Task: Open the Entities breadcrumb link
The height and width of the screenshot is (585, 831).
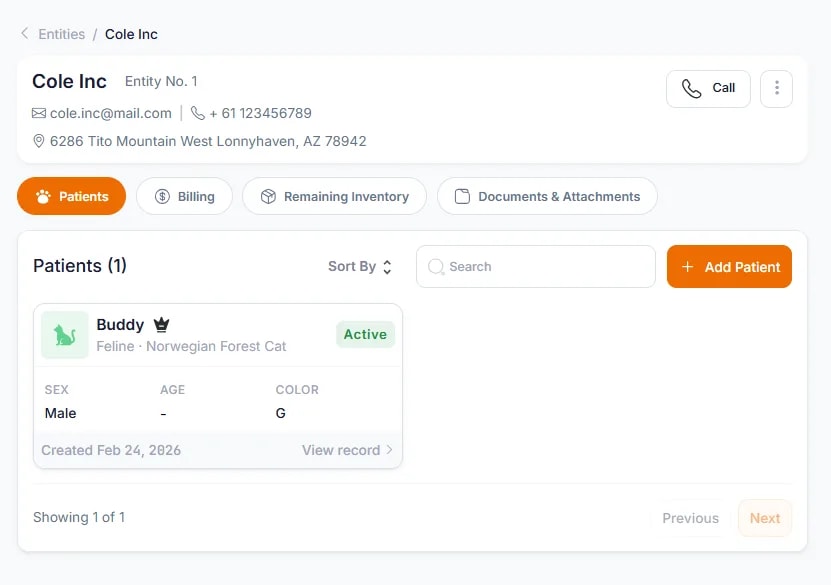Action: 61,34
